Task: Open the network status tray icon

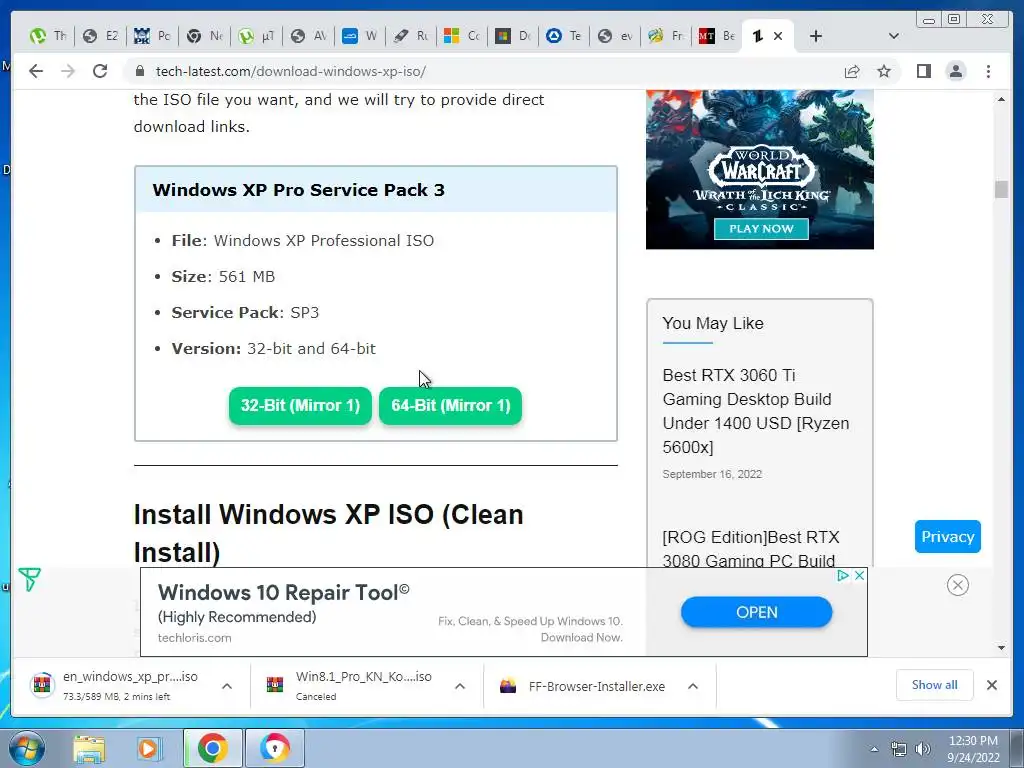Action: click(899, 749)
